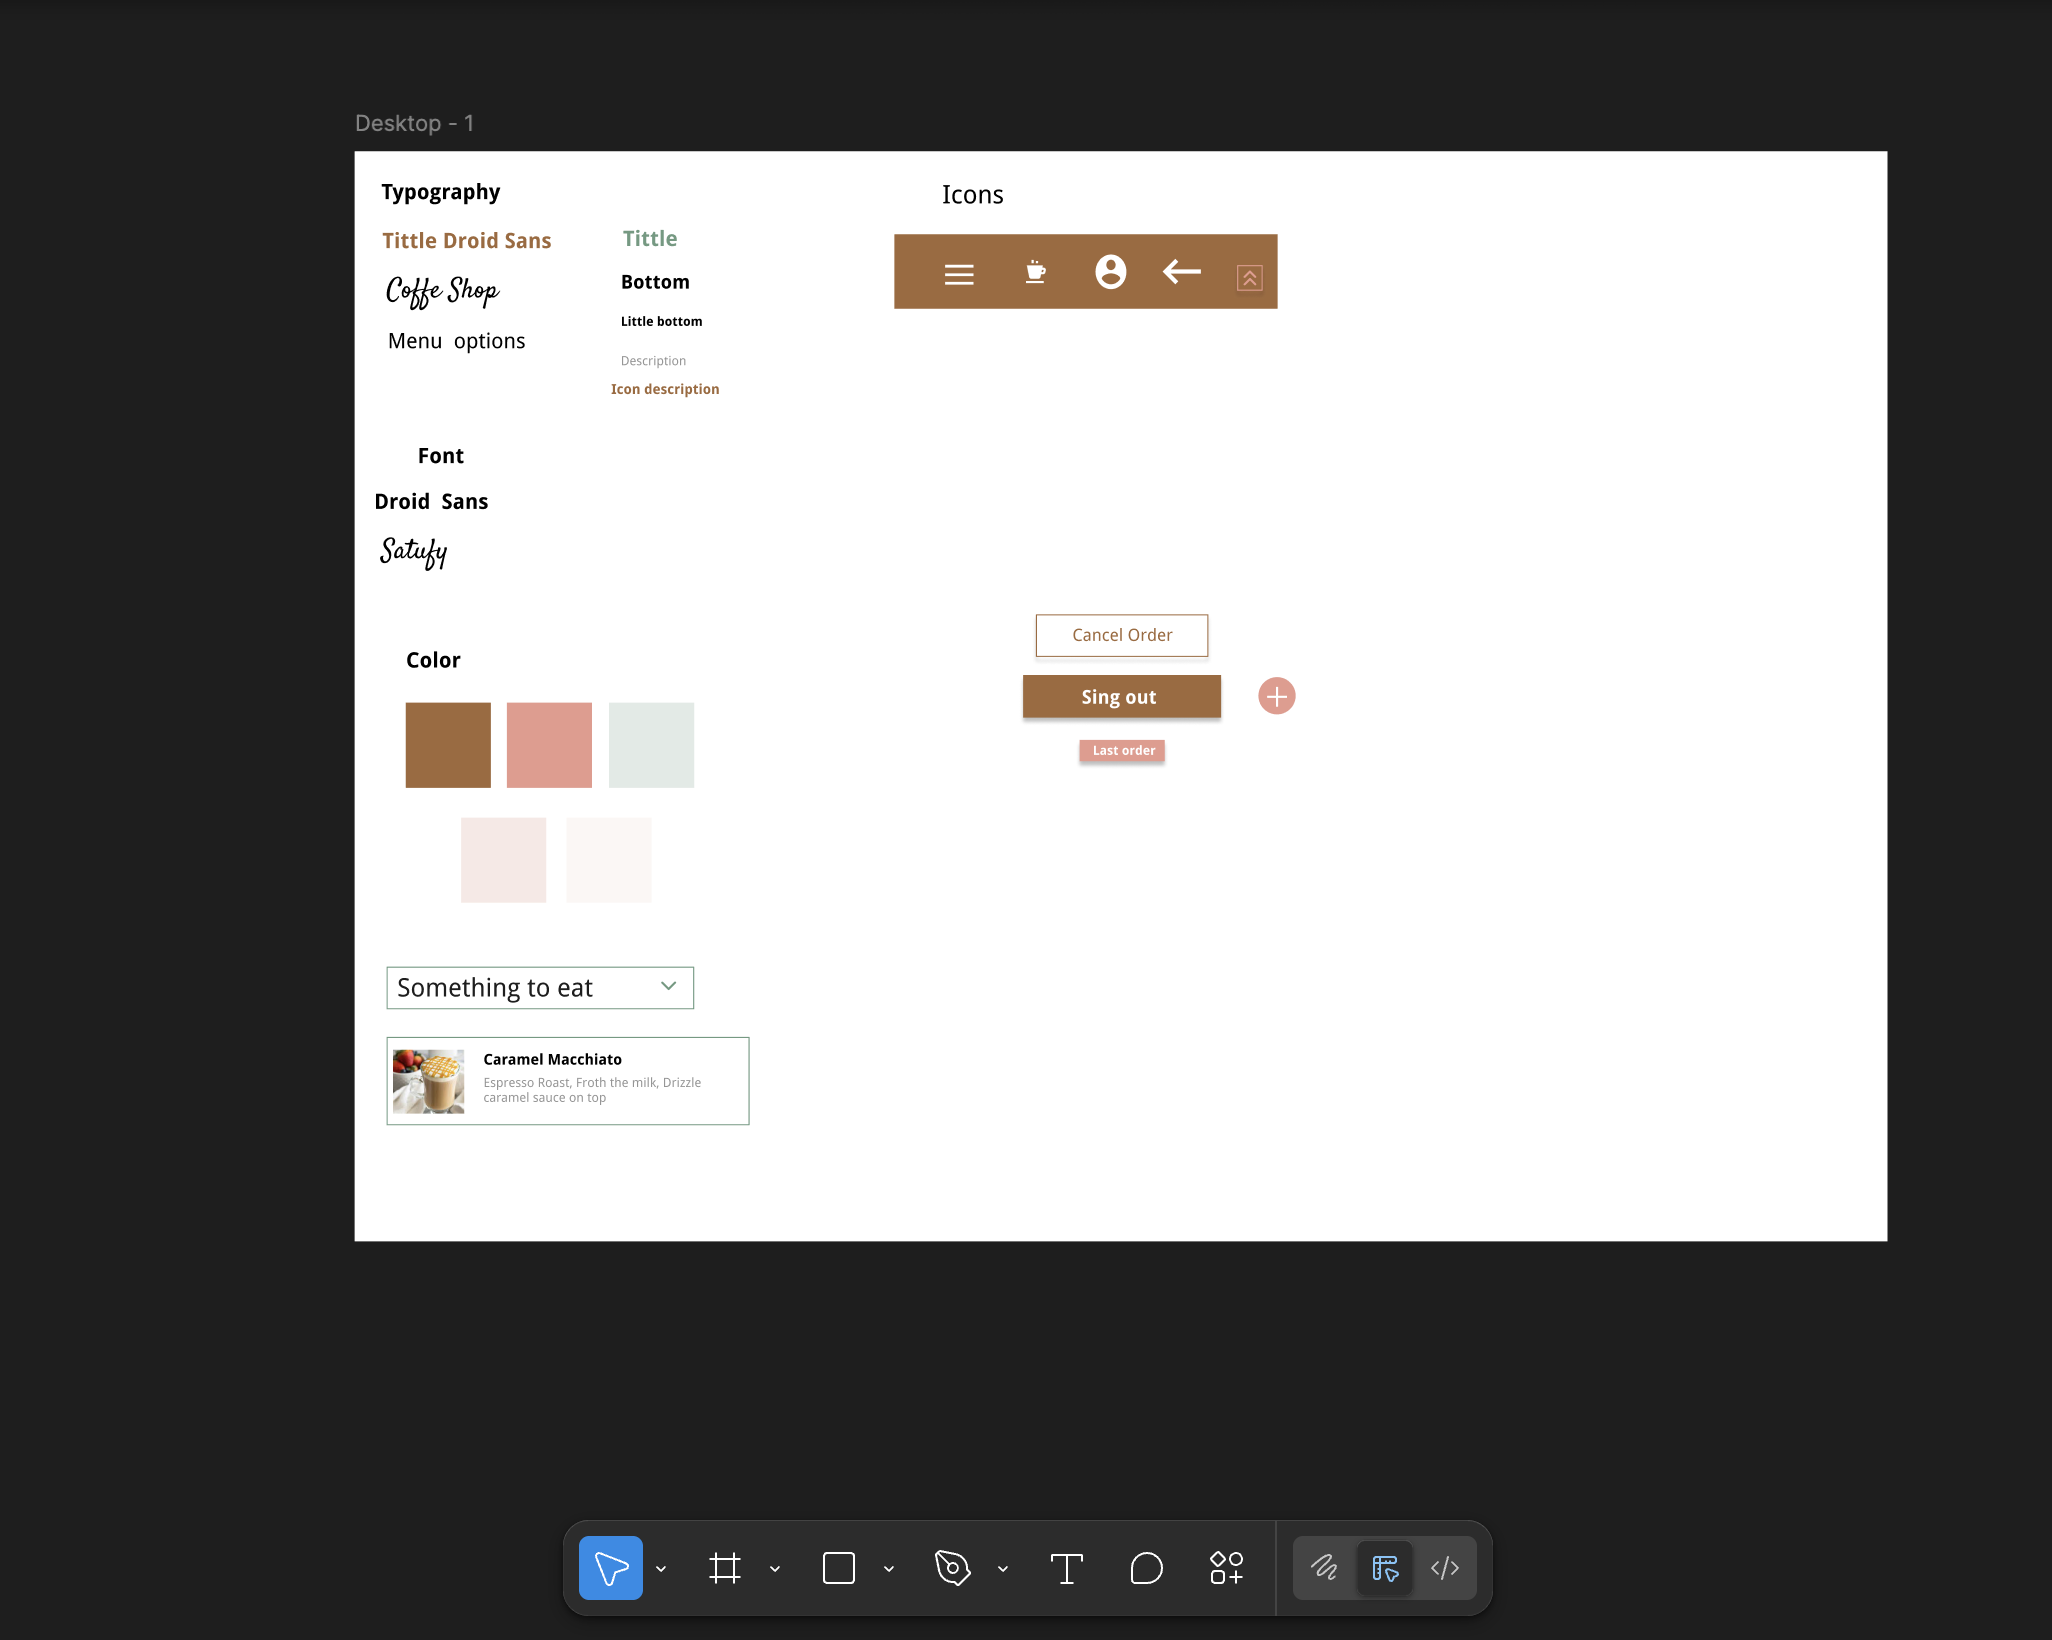Select the off-white color swatch
Screen dimensions: 2052x1640
tap(609, 860)
